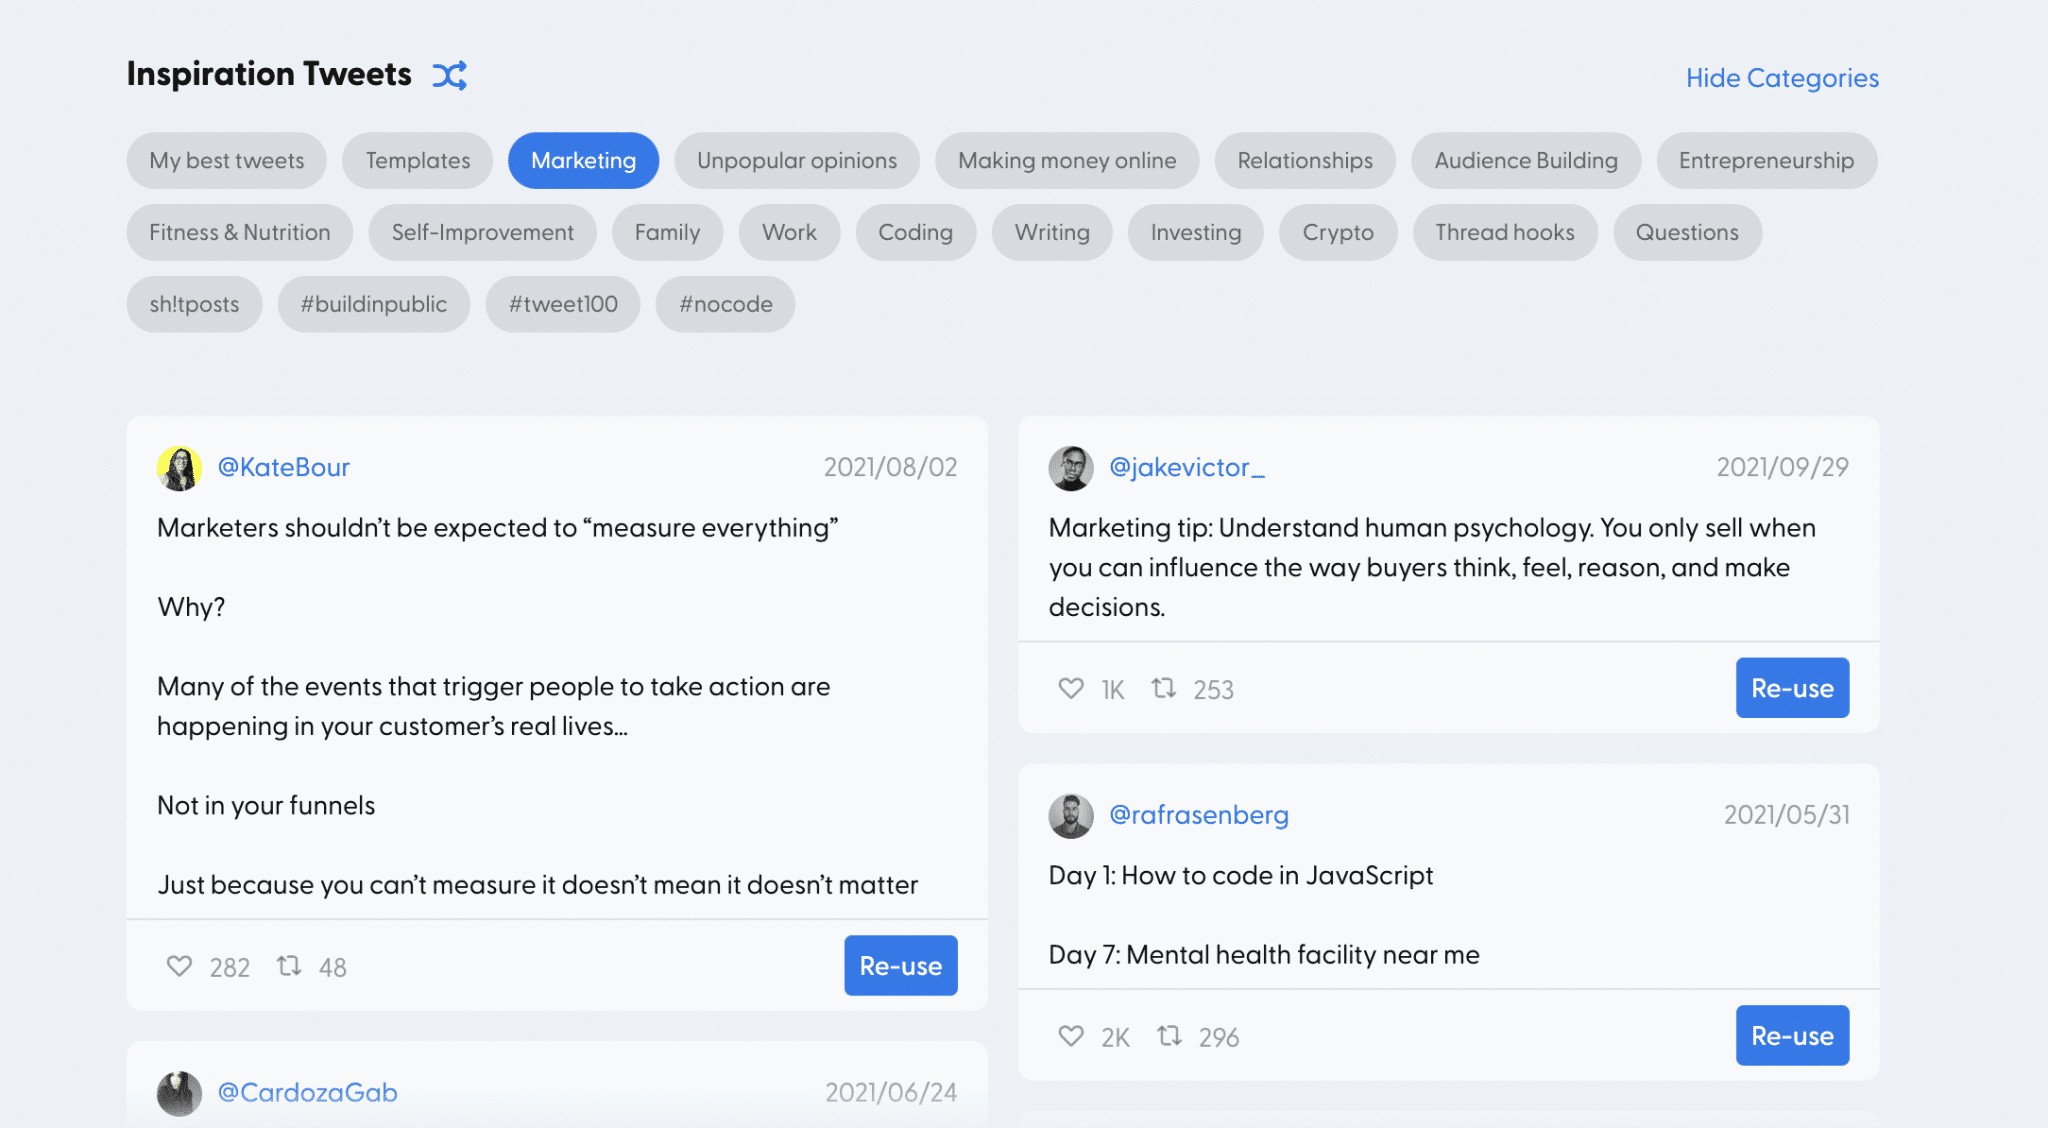
Task: Open the @rafrasenberg handle link
Action: tap(1199, 815)
